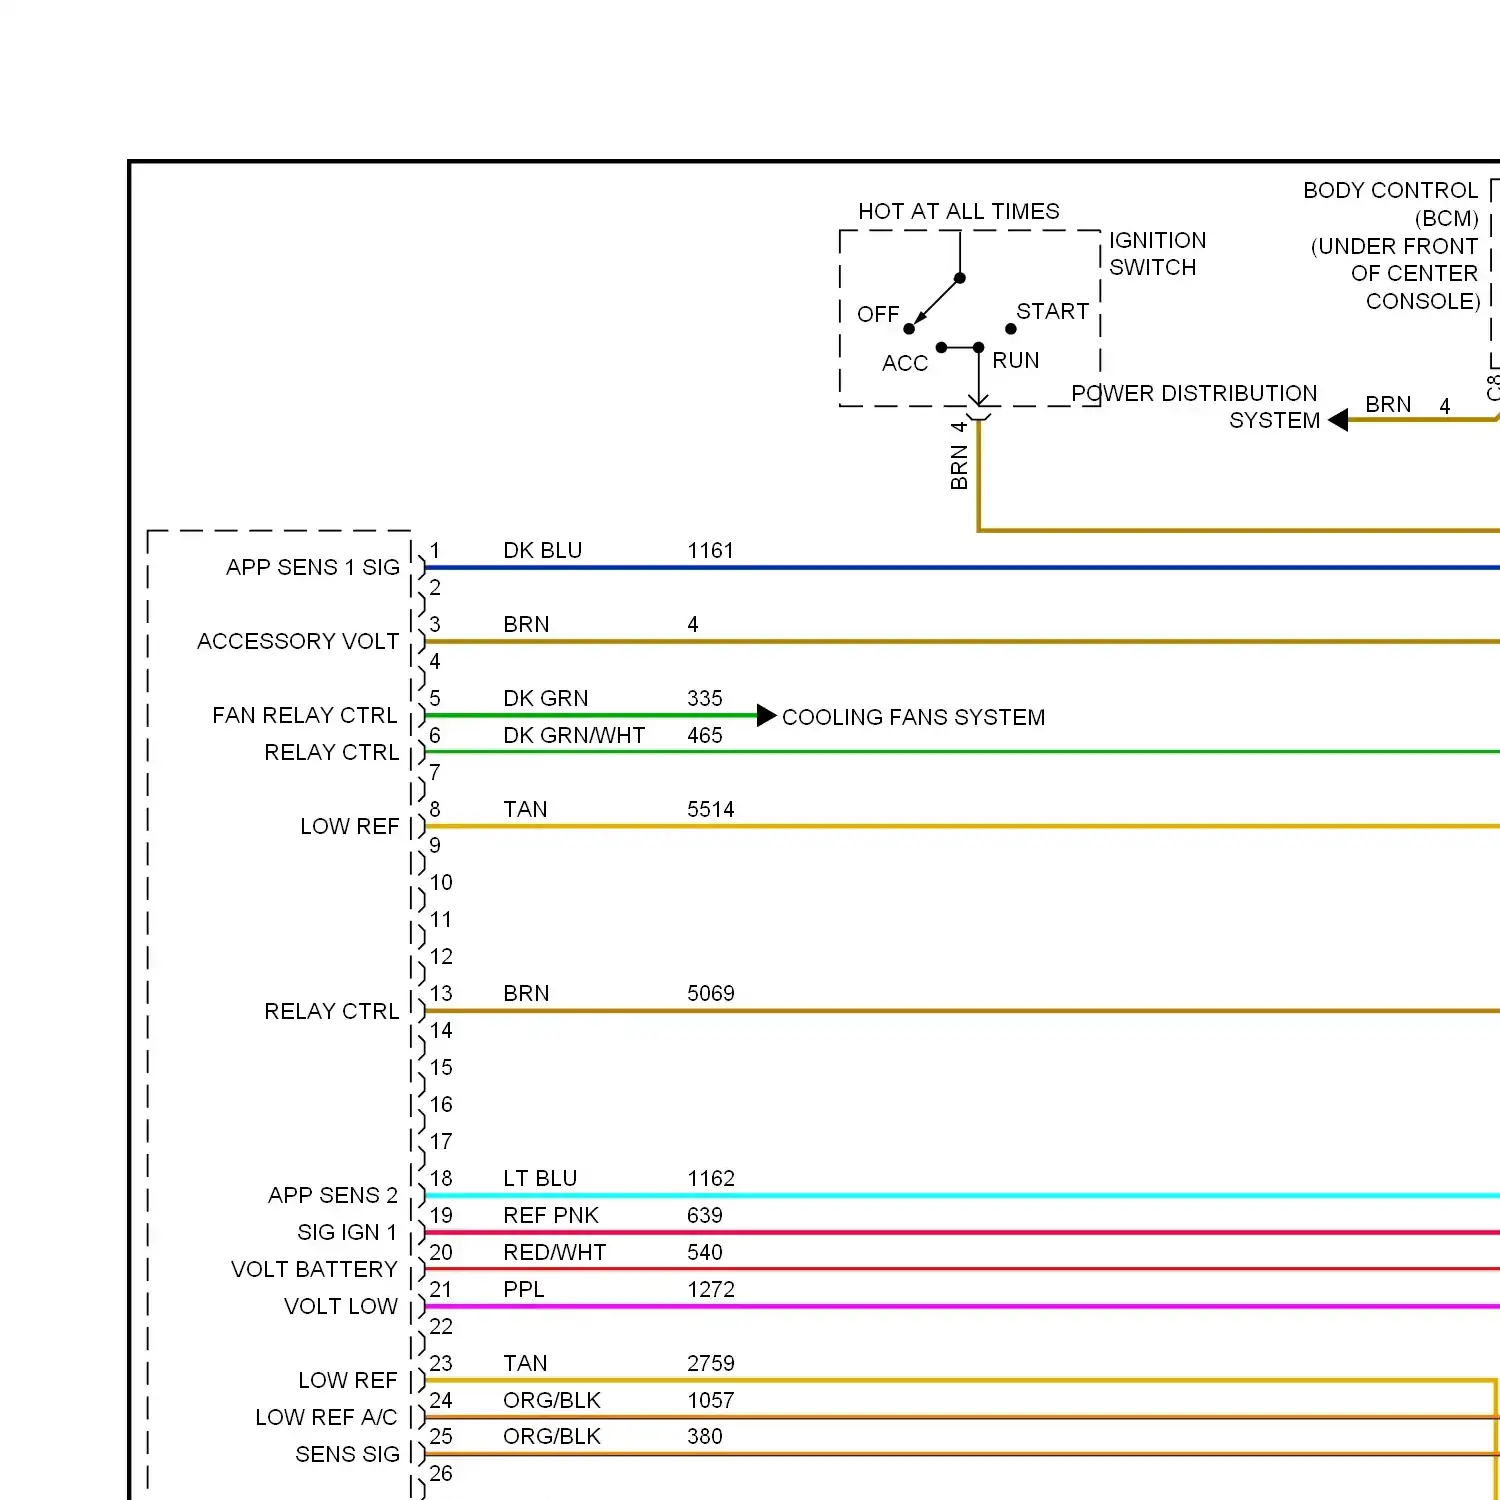
Task: Click connector pin number 26
Action: coord(441,1473)
